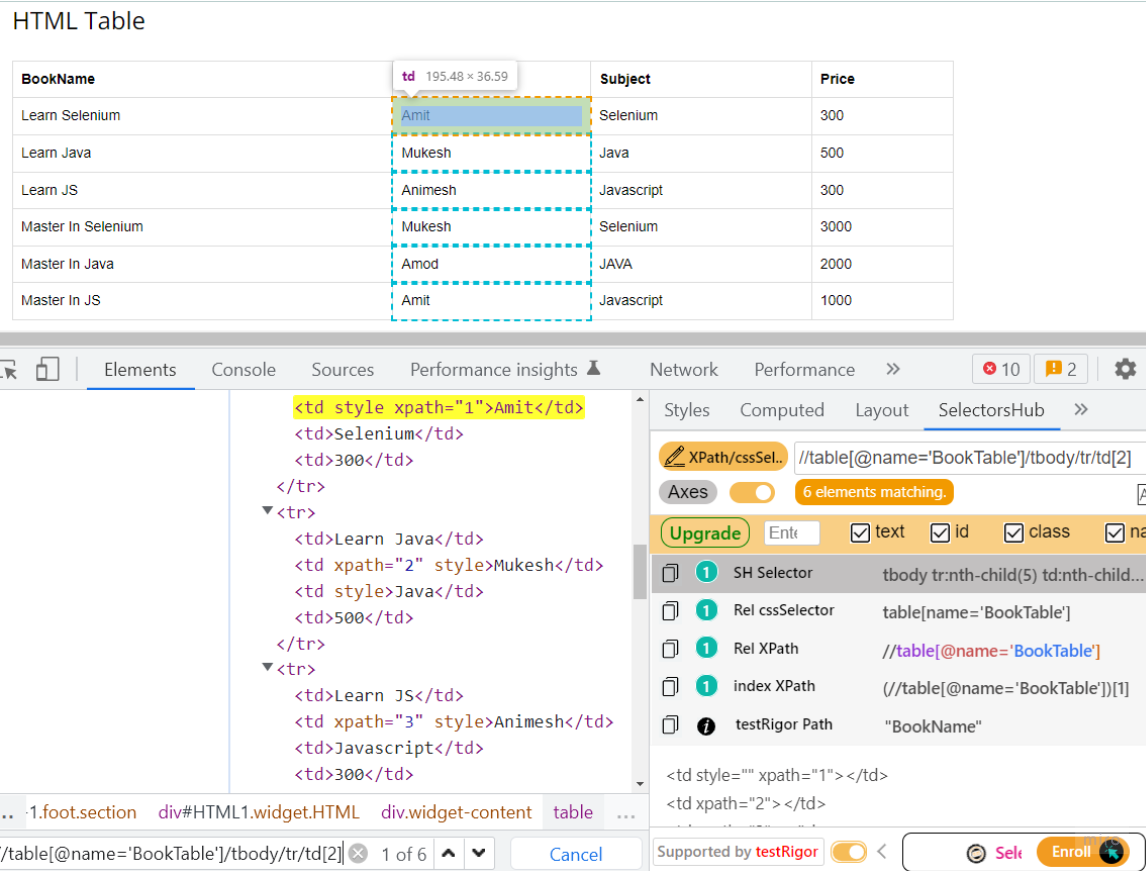Select the inspect element tool
The image size is (1146, 871).
point(11,369)
